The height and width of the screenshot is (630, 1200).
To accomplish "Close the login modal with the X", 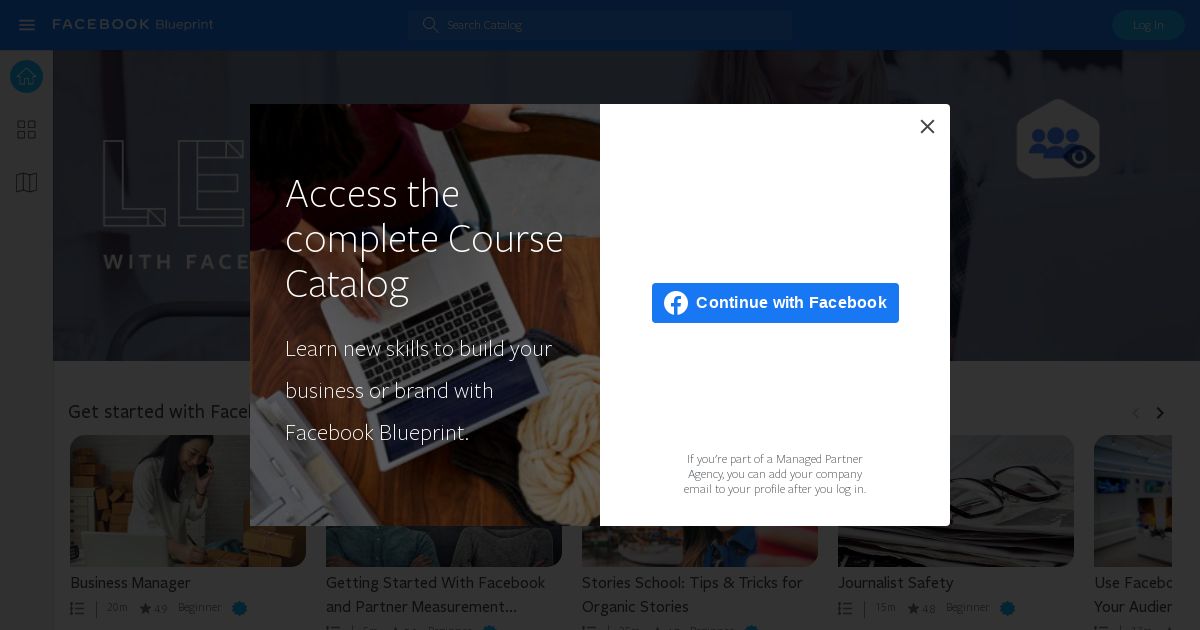I will point(927,127).
